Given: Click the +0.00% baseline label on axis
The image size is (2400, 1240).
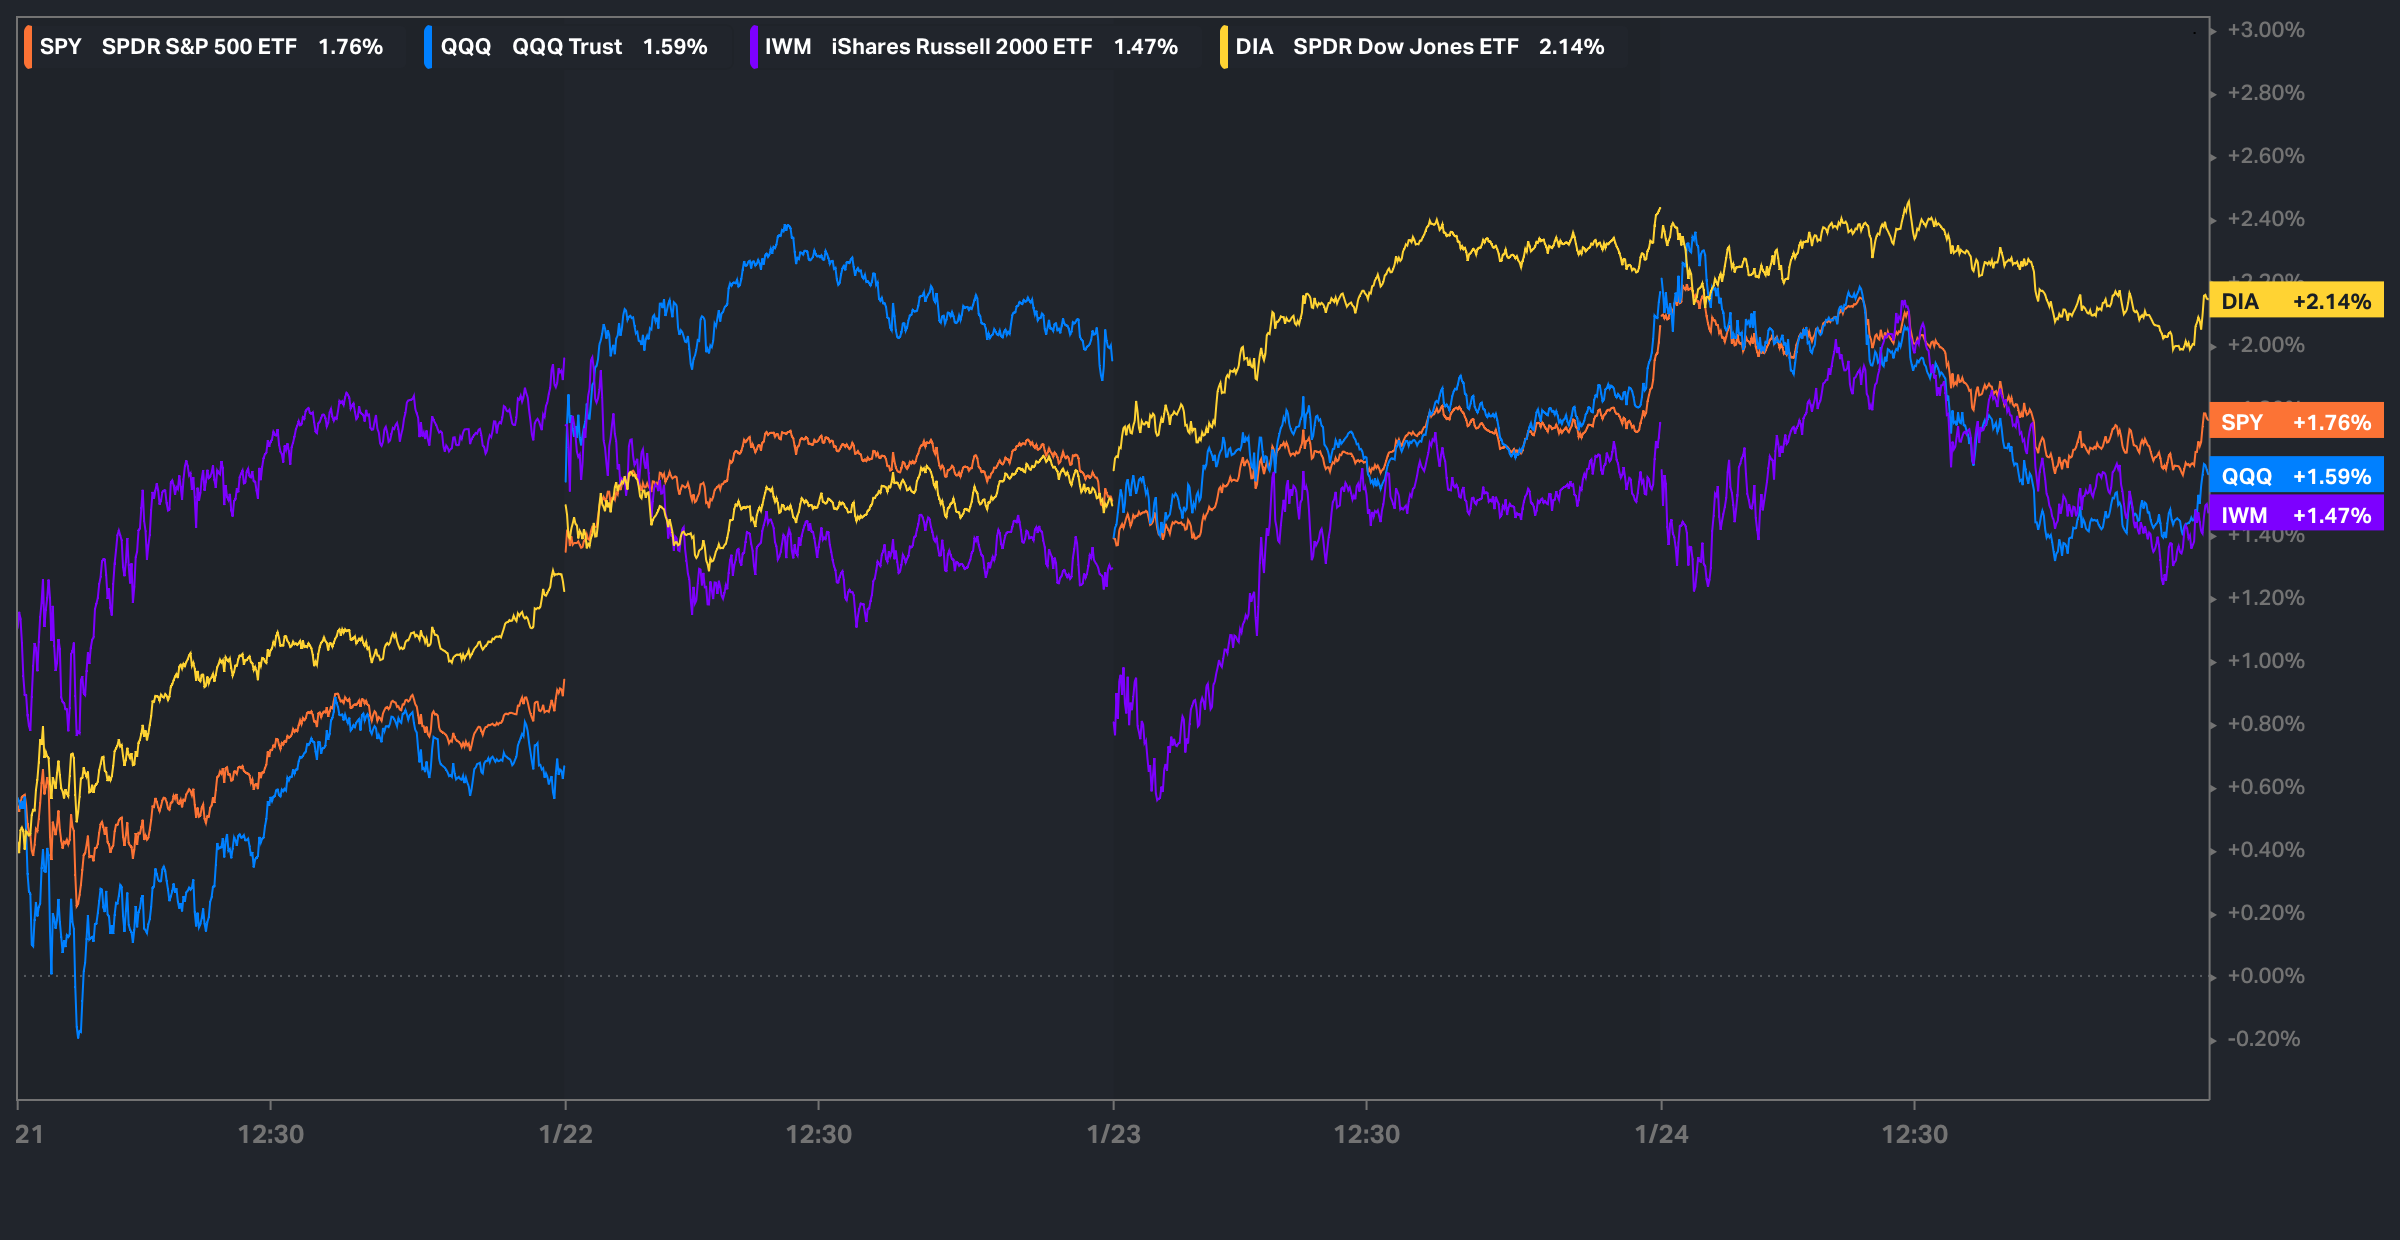Looking at the screenshot, I should click(2266, 976).
